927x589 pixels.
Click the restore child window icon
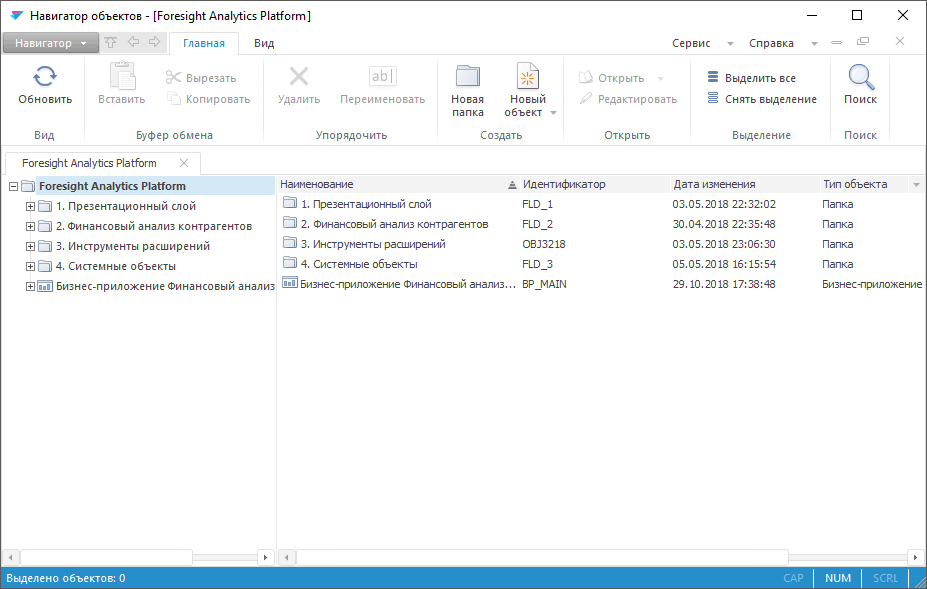point(863,41)
